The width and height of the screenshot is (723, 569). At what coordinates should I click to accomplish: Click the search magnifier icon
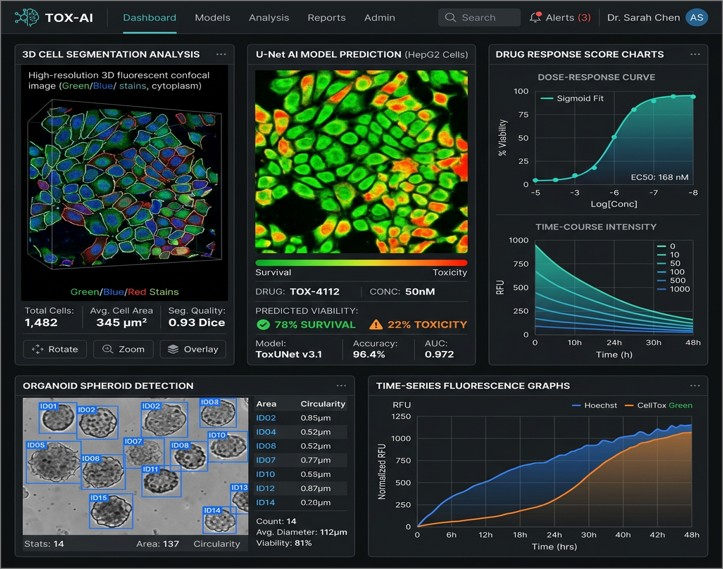(450, 18)
